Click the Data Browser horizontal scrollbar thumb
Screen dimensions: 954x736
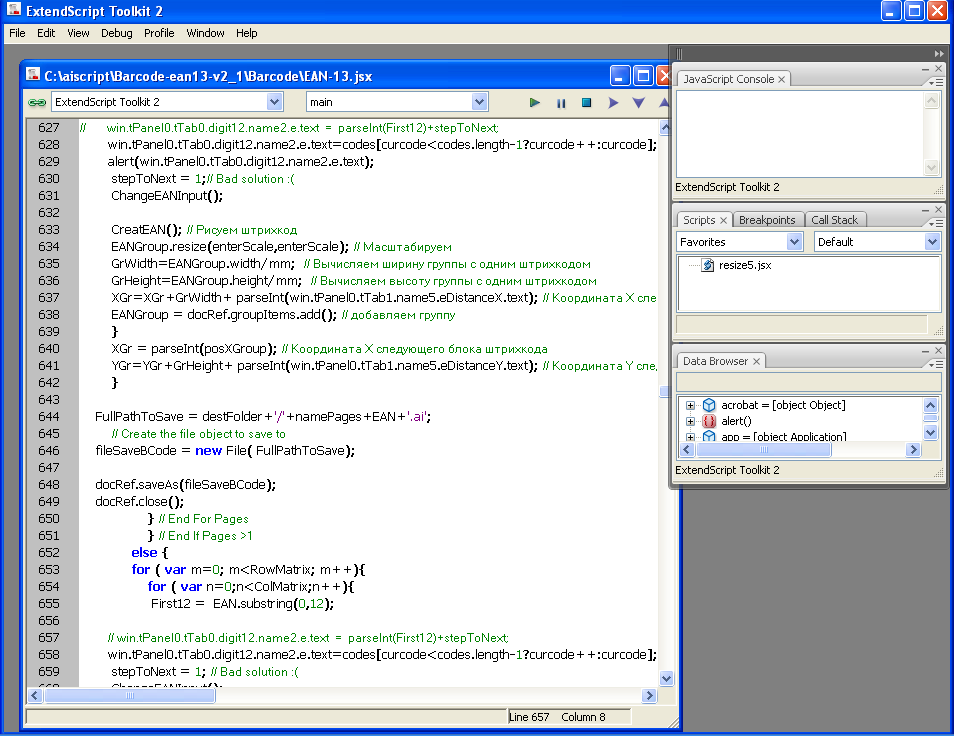764,450
